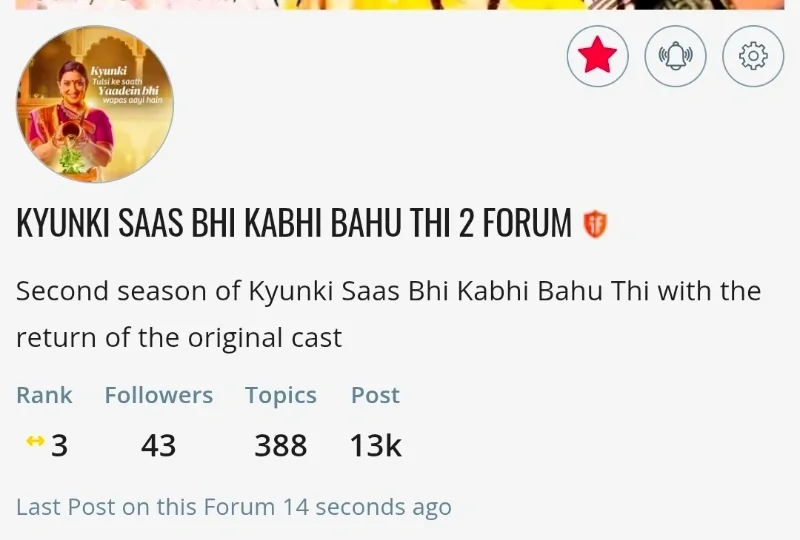Click the banner image strip at top
This screenshot has width=800, height=540.
click(x=400, y=4)
